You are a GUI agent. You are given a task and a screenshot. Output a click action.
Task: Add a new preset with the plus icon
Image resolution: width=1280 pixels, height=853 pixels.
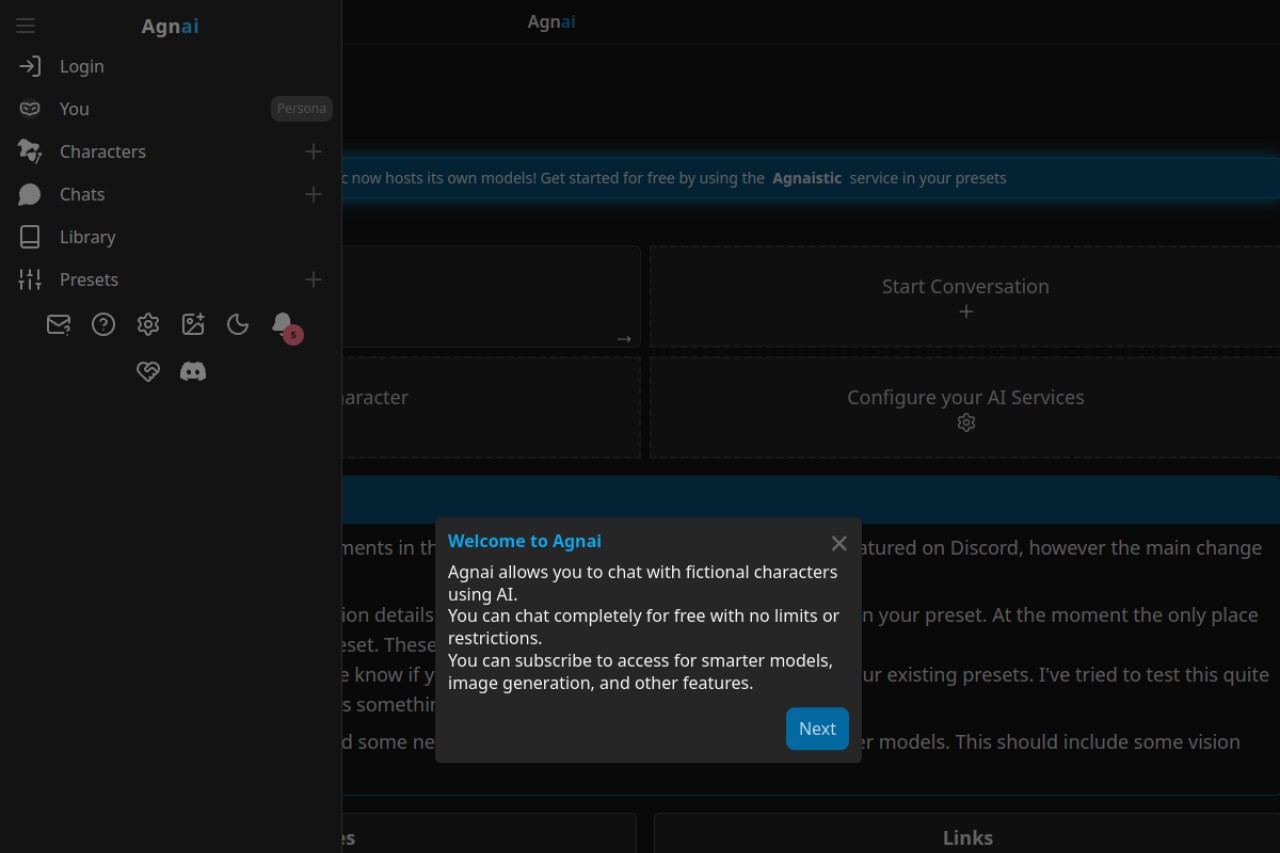(313, 280)
